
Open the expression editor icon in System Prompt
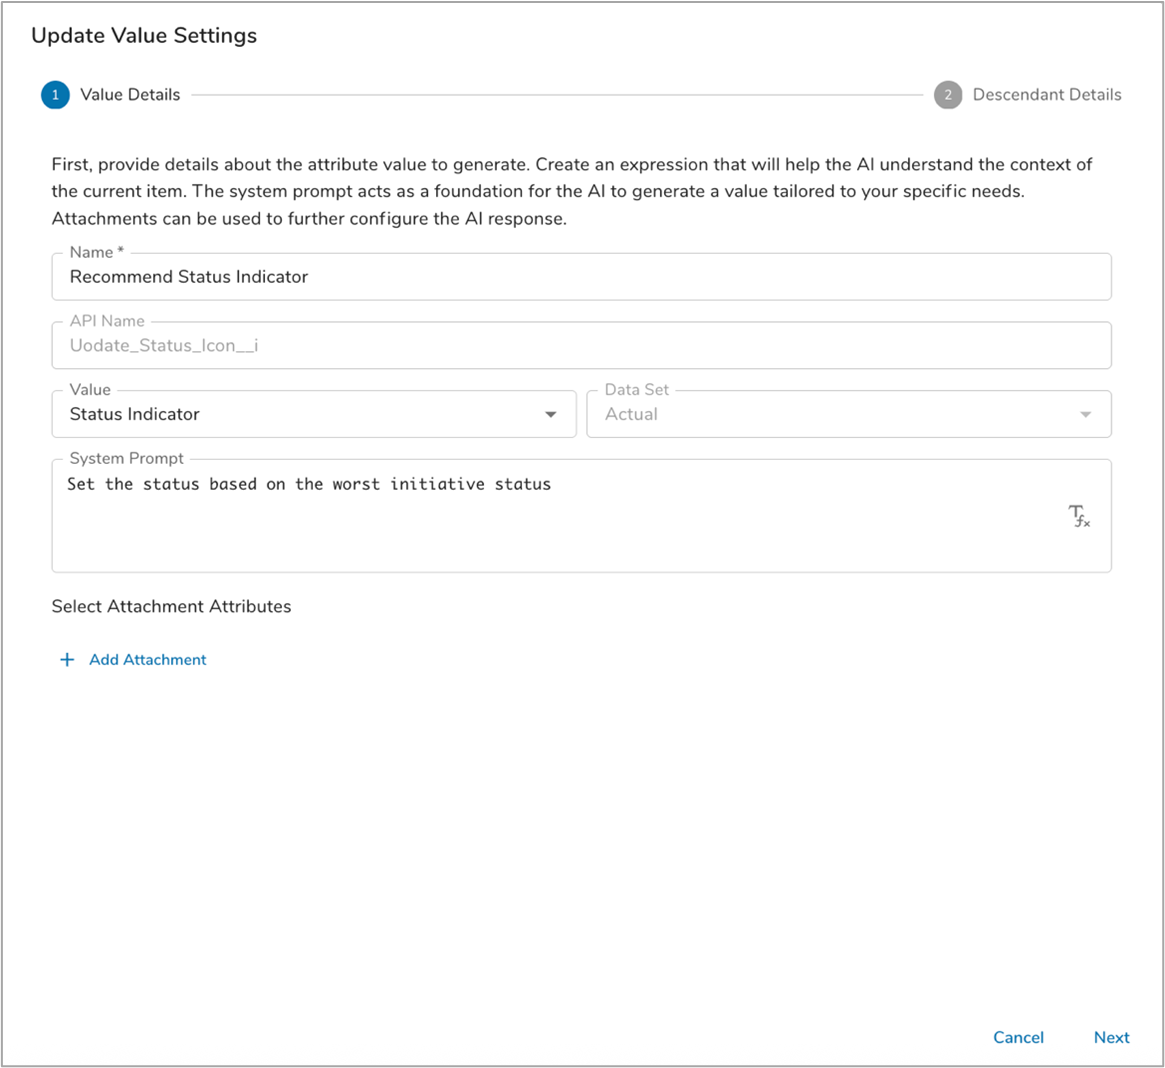1078,516
